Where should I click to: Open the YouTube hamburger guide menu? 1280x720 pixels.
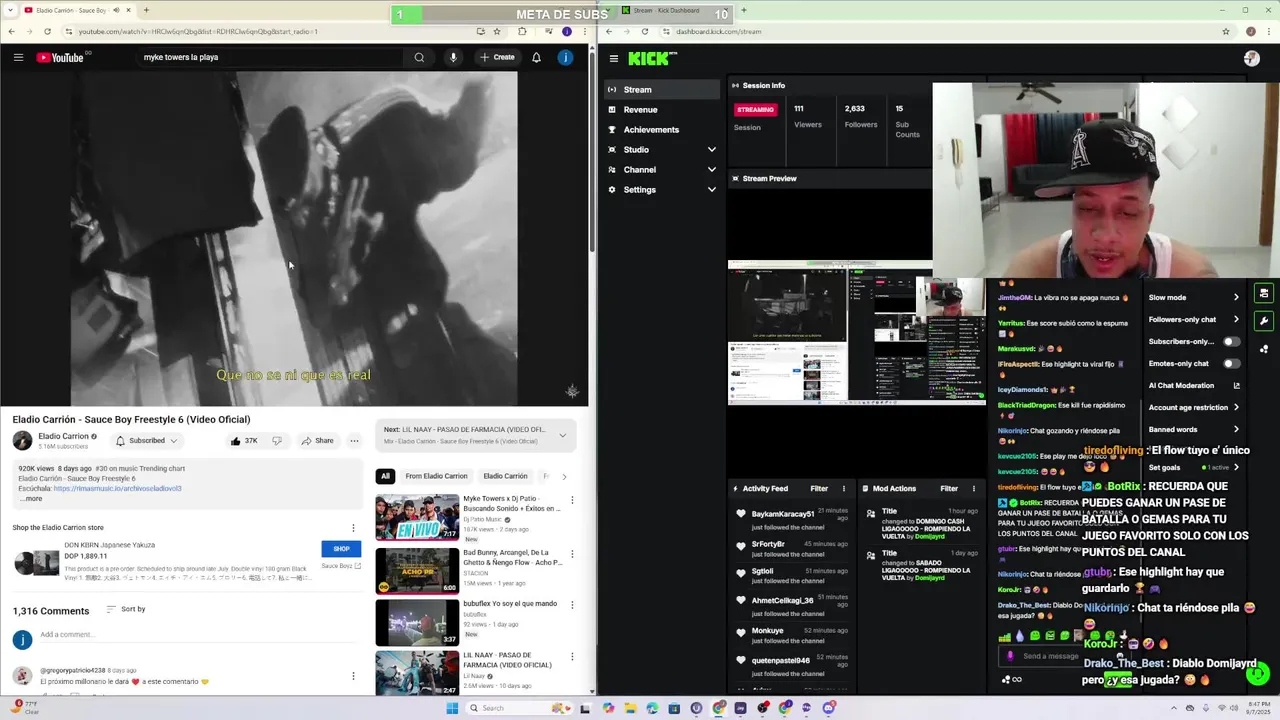(18, 57)
